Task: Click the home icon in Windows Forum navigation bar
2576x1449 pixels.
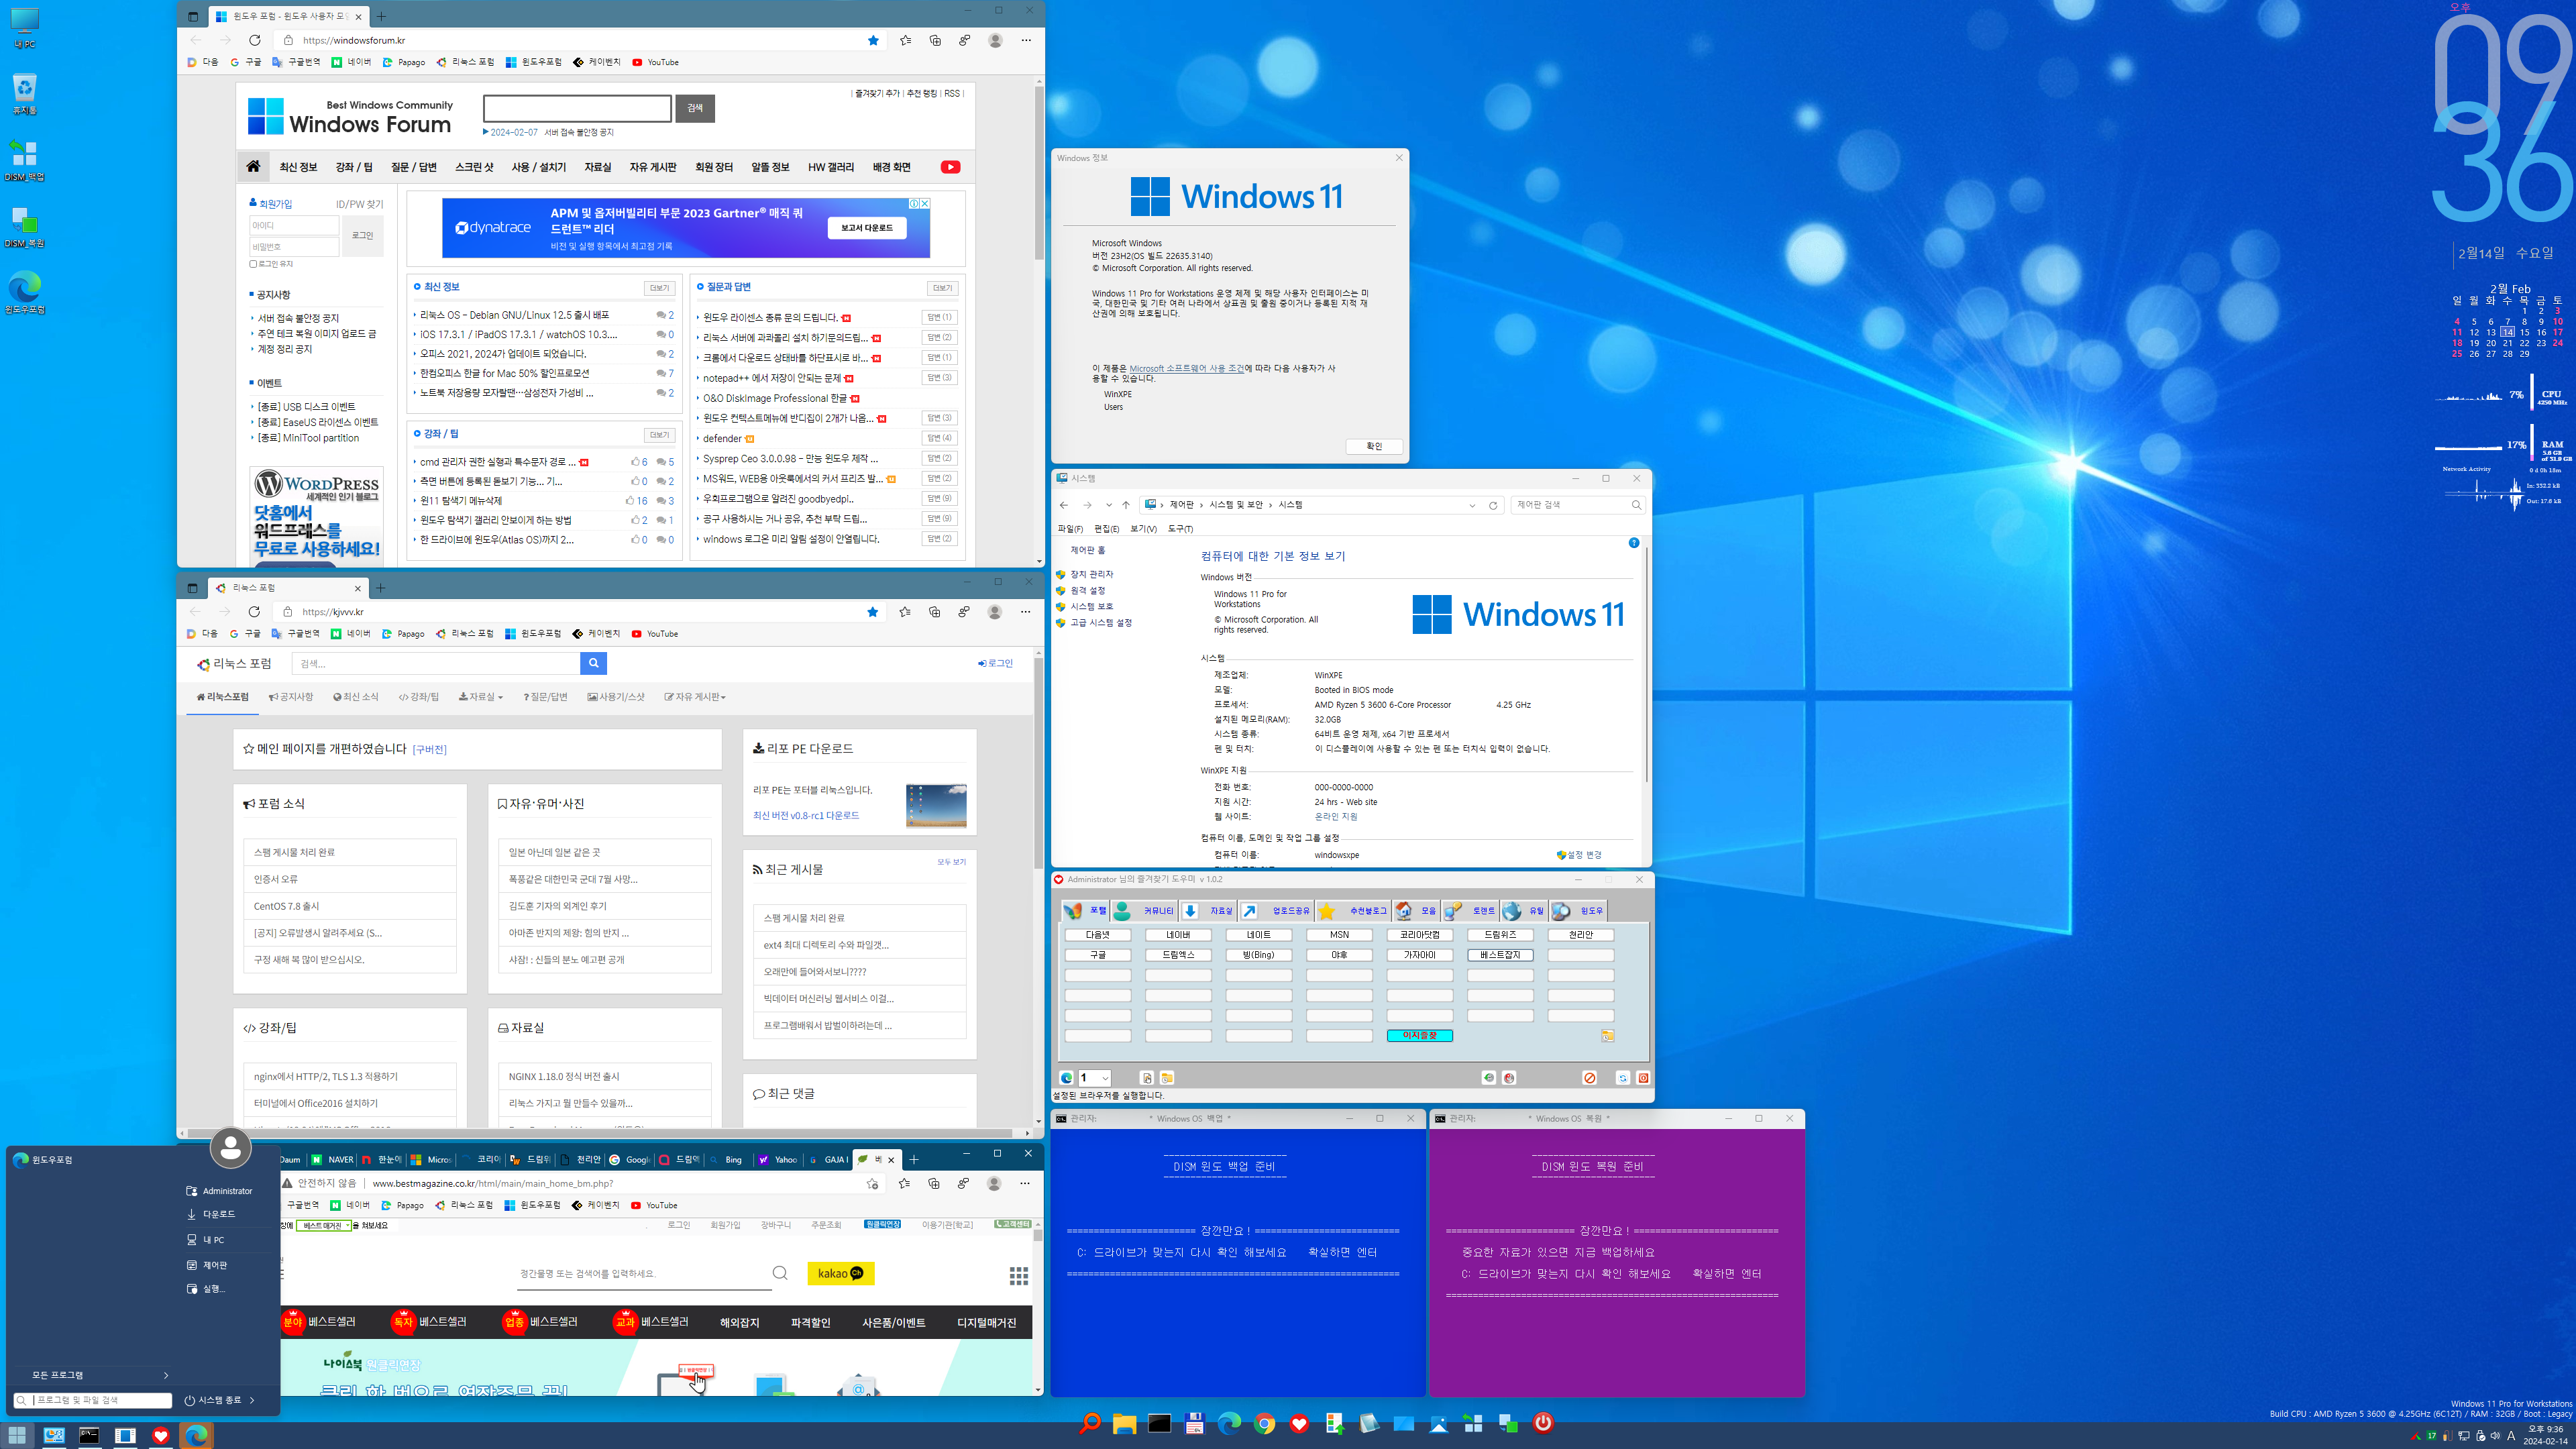Action: (x=253, y=166)
